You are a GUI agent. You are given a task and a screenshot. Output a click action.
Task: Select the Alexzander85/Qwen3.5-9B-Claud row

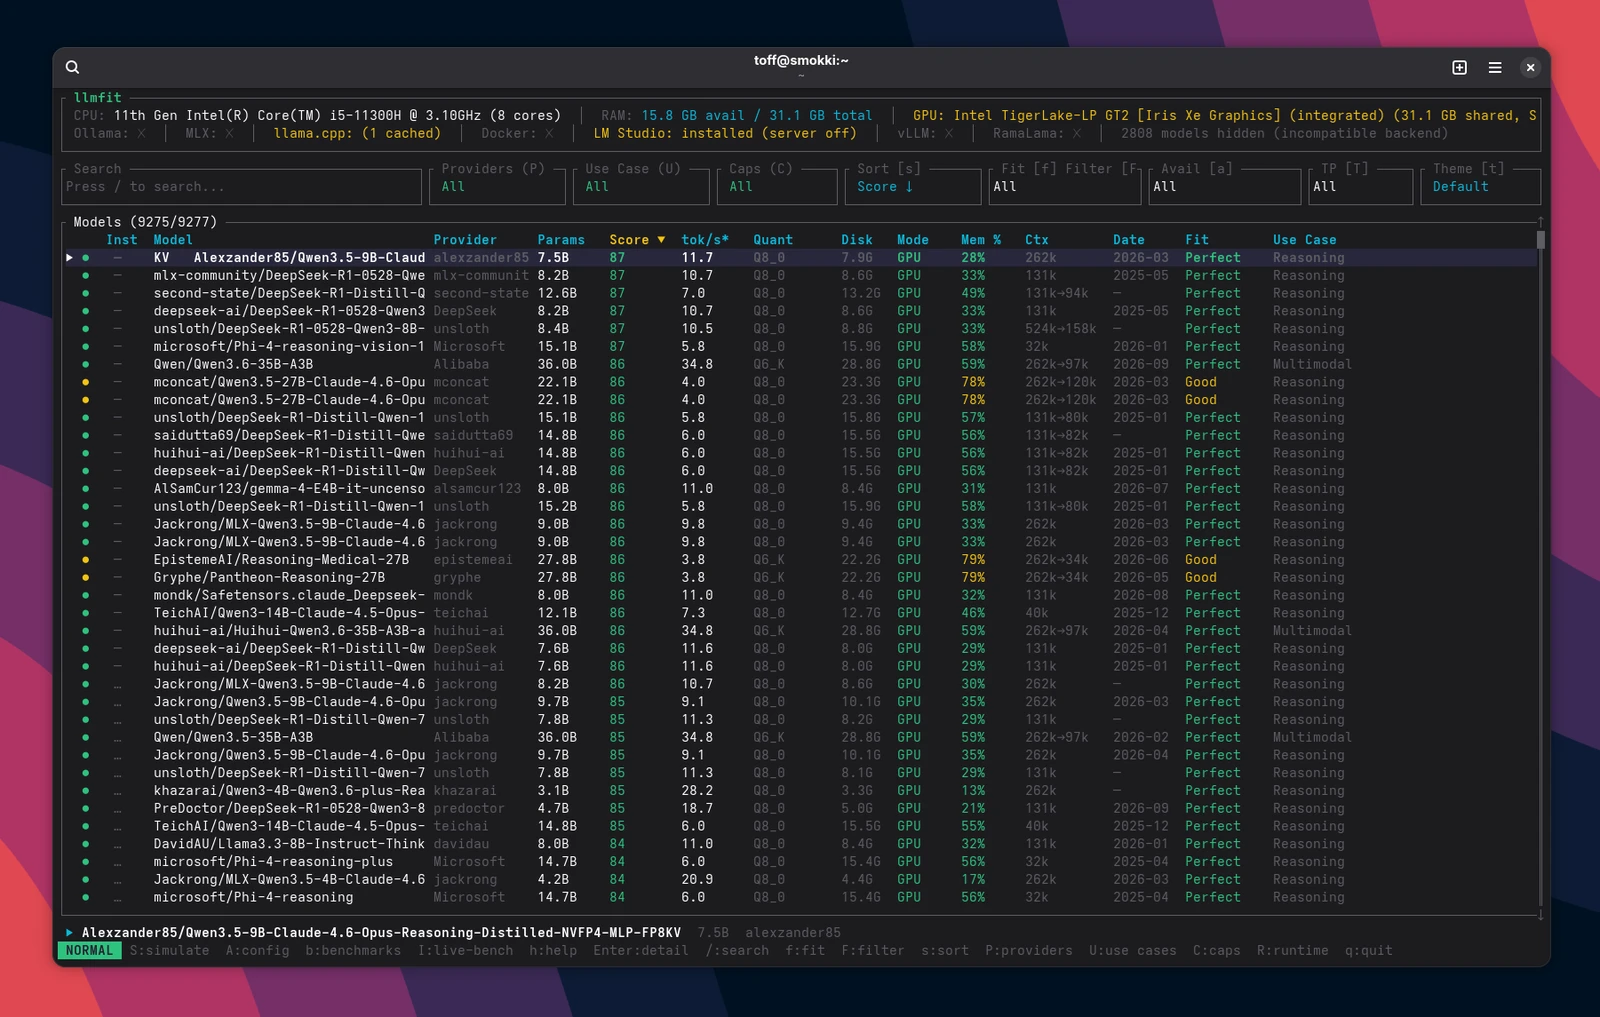pos(800,258)
